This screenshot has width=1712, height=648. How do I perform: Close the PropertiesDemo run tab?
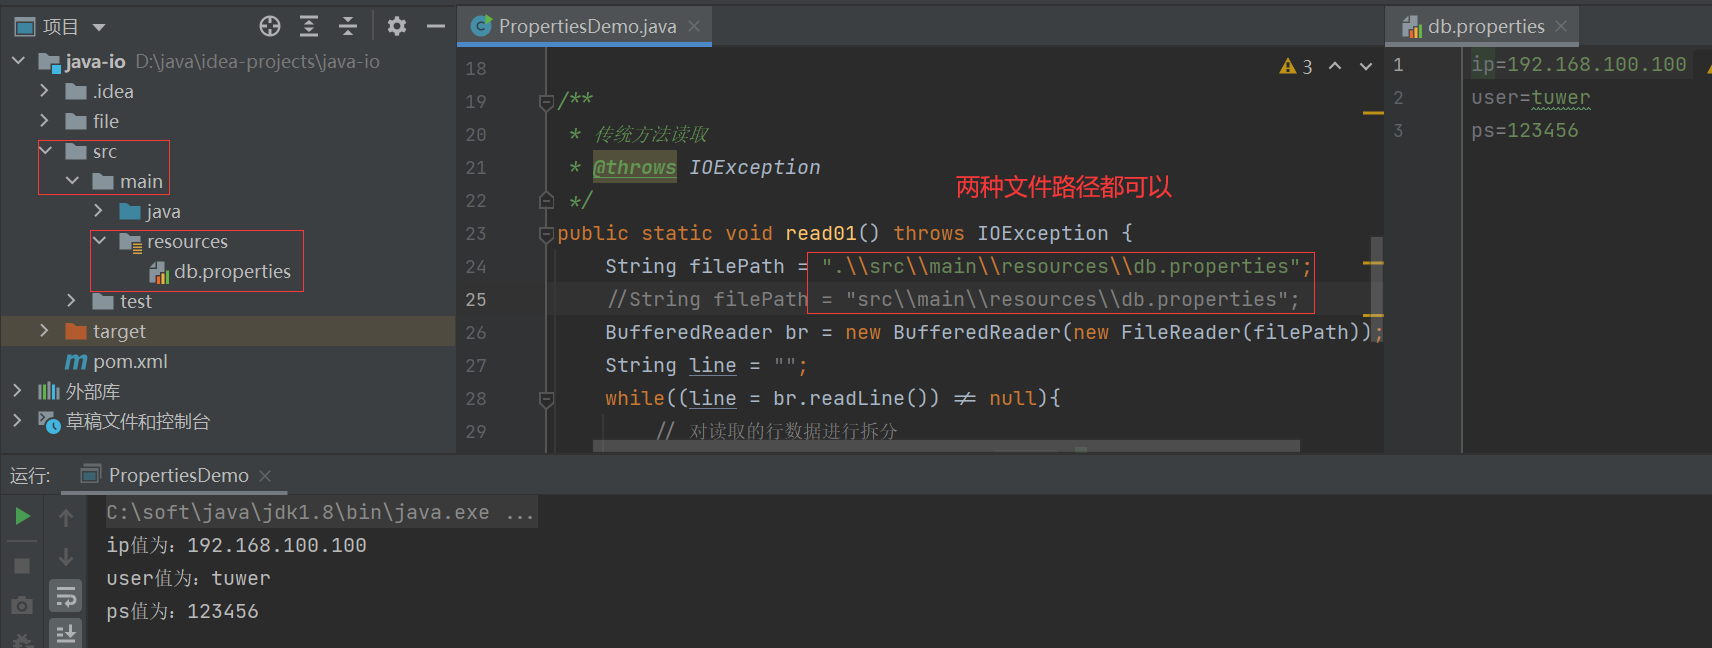[265, 476]
